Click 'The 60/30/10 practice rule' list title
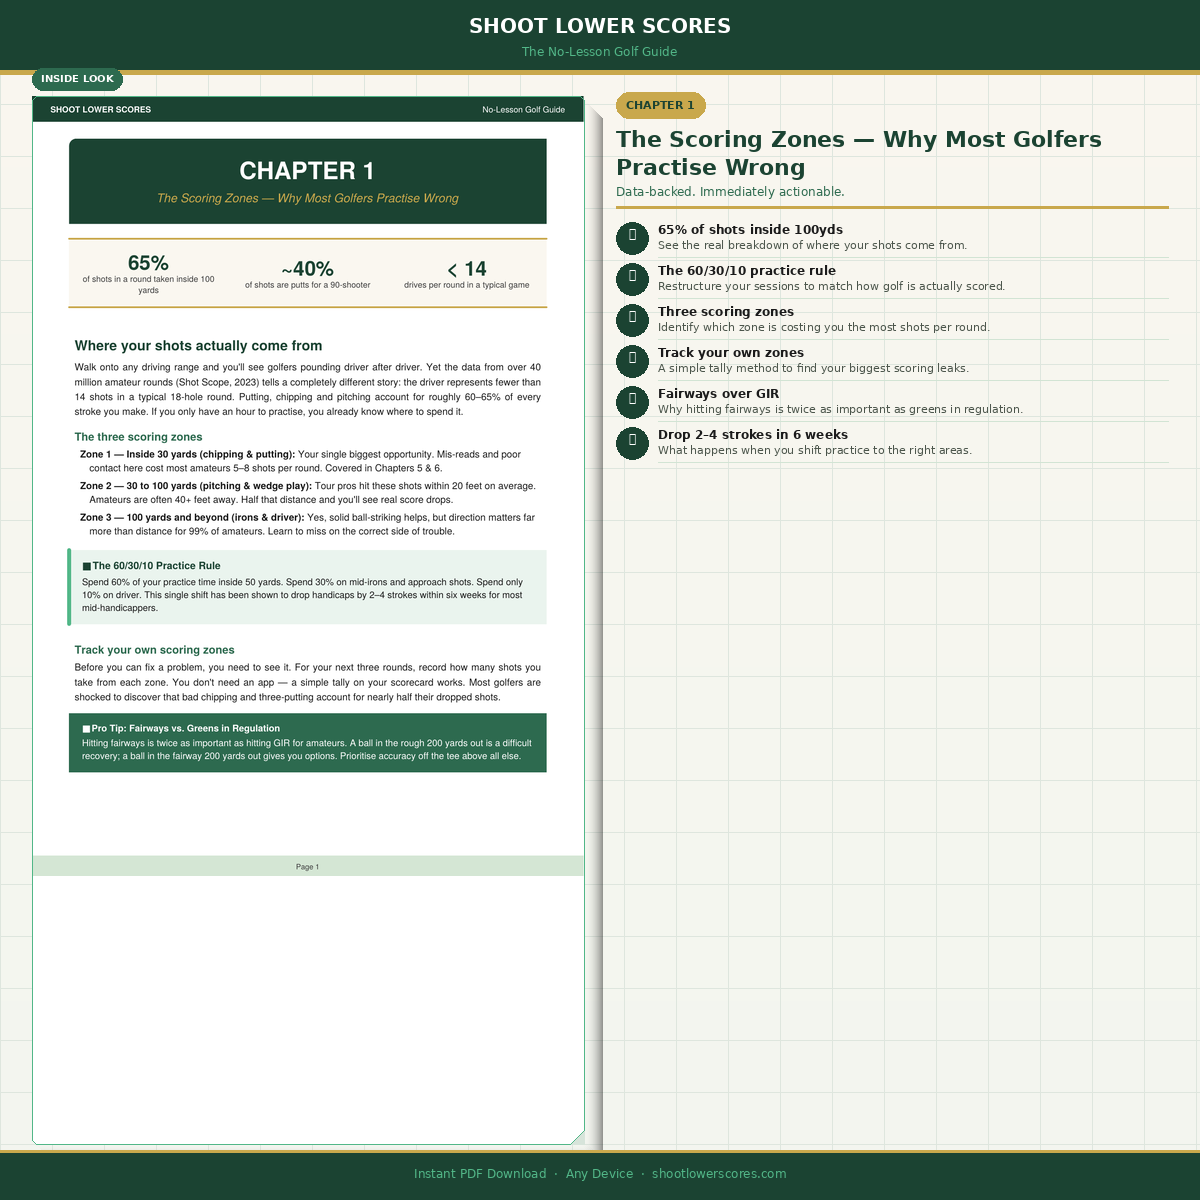This screenshot has width=1200, height=1200. (x=747, y=271)
